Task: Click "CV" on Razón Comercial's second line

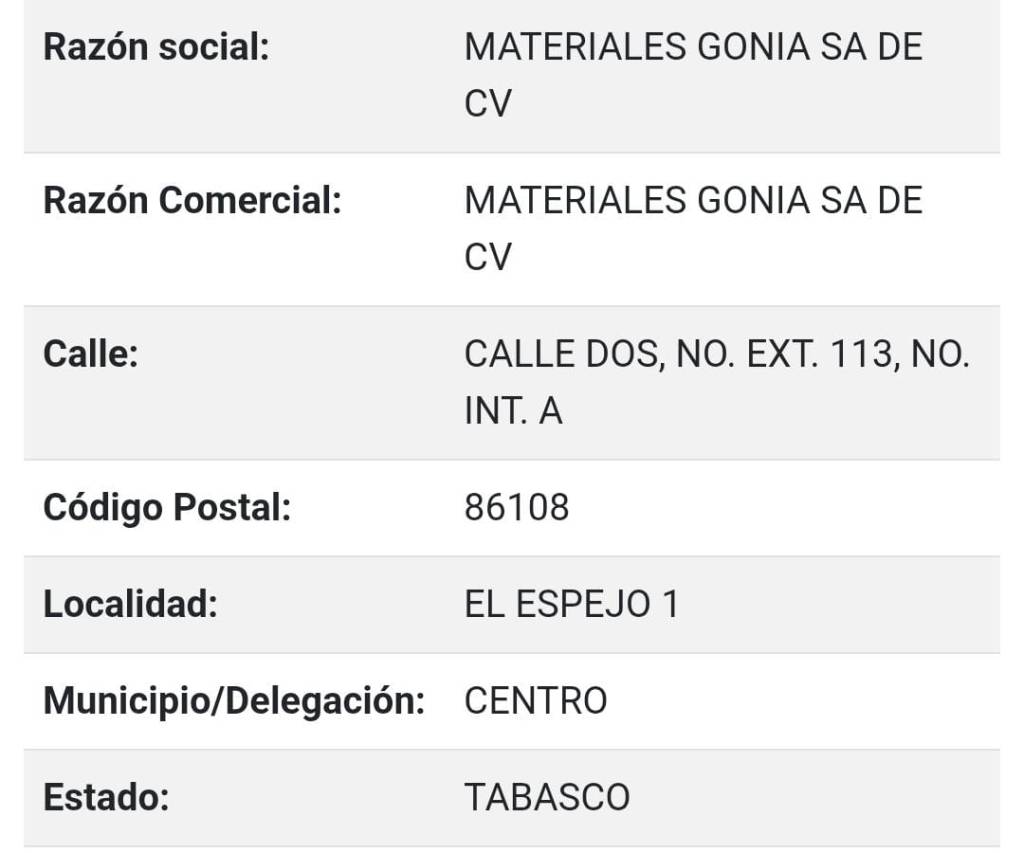Action: click(488, 258)
